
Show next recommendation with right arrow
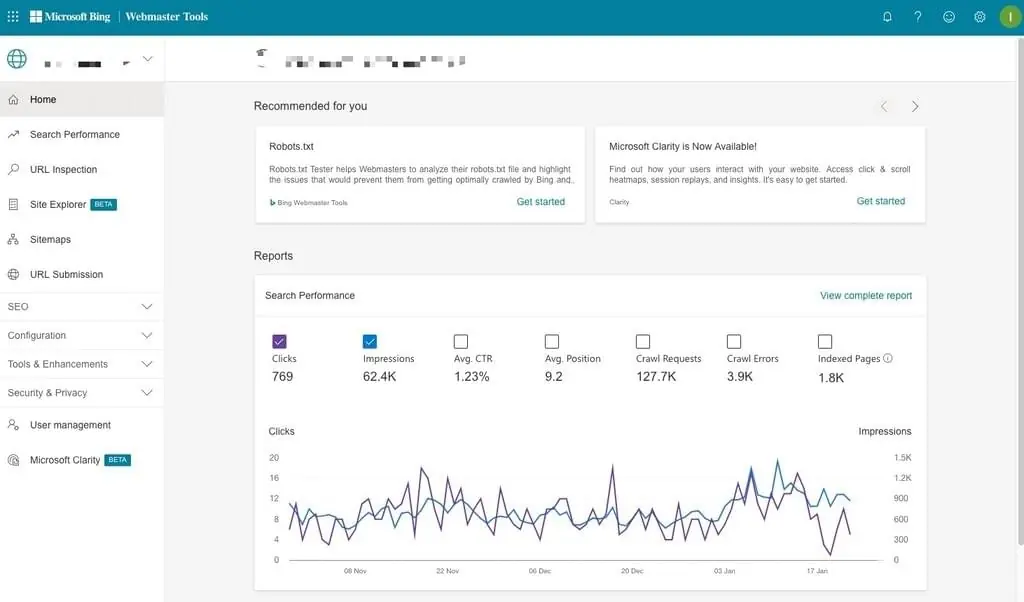click(915, 107)
